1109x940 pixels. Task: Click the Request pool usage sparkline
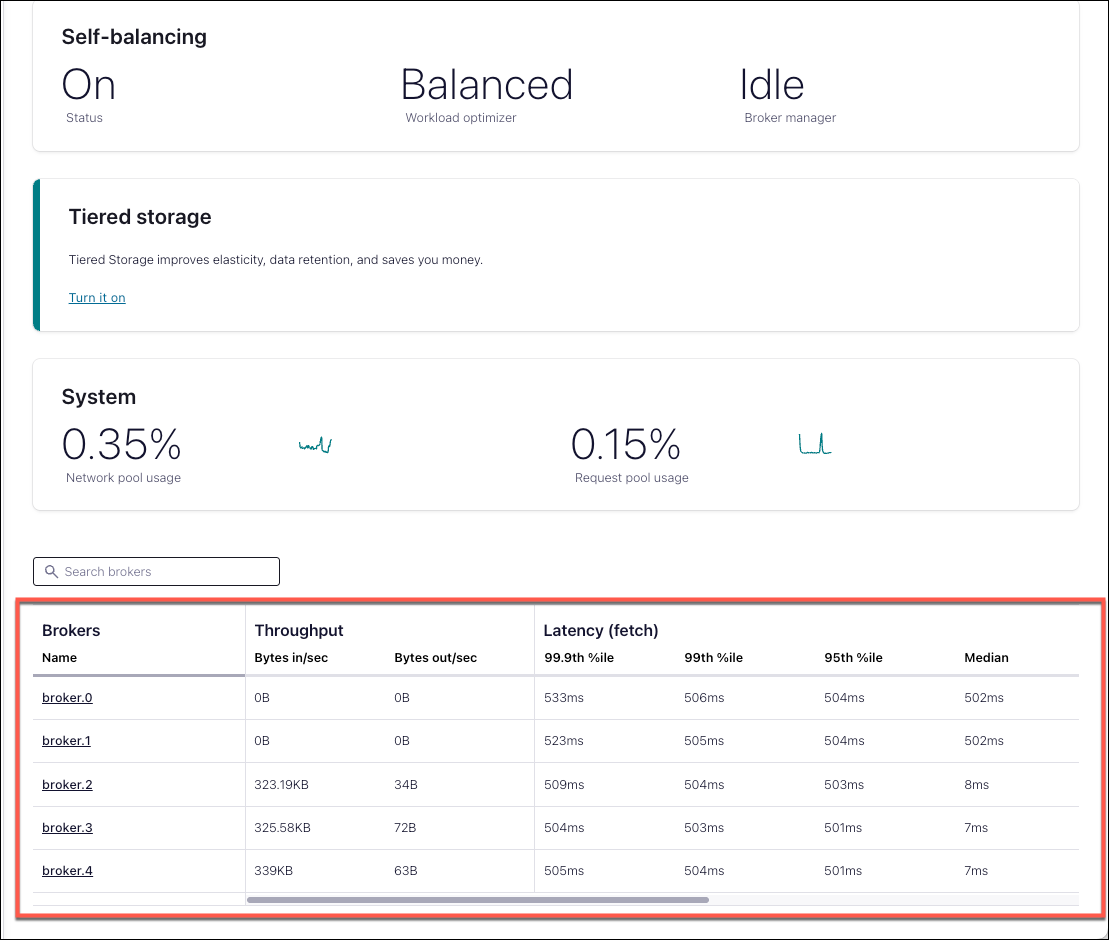pyautogui.click(x=815, y=444)
